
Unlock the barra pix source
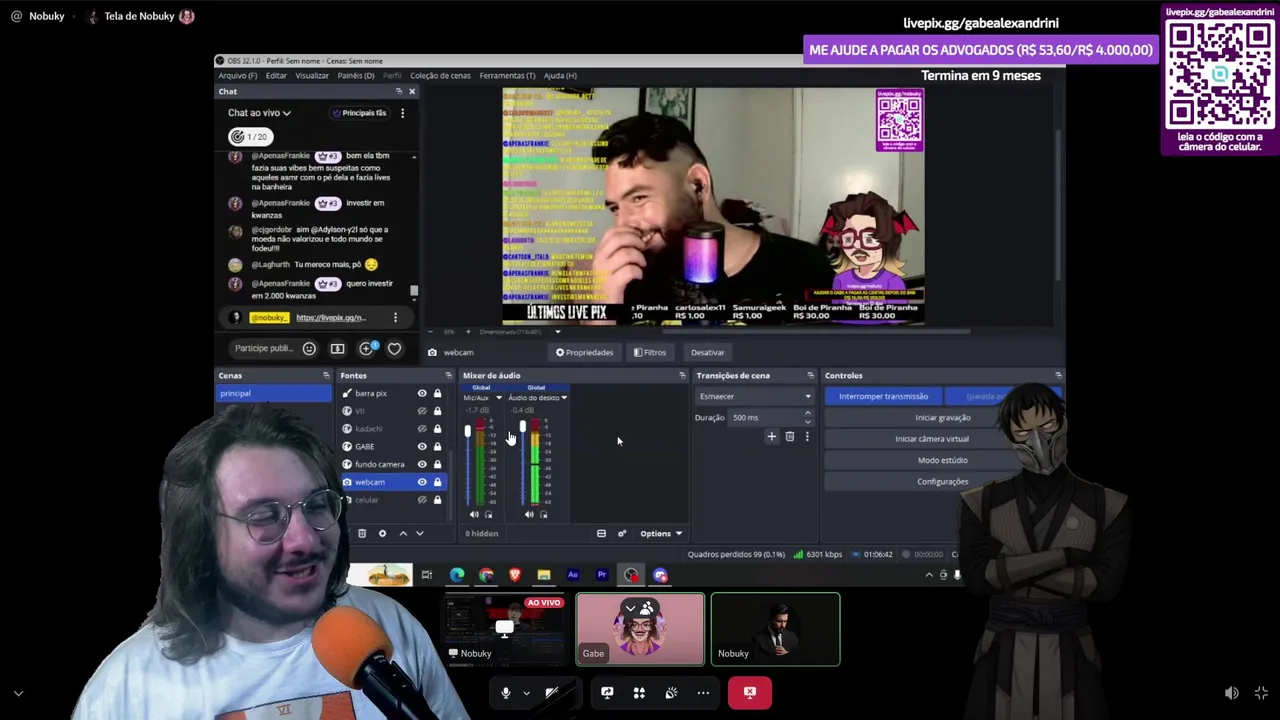click(437, 393)
